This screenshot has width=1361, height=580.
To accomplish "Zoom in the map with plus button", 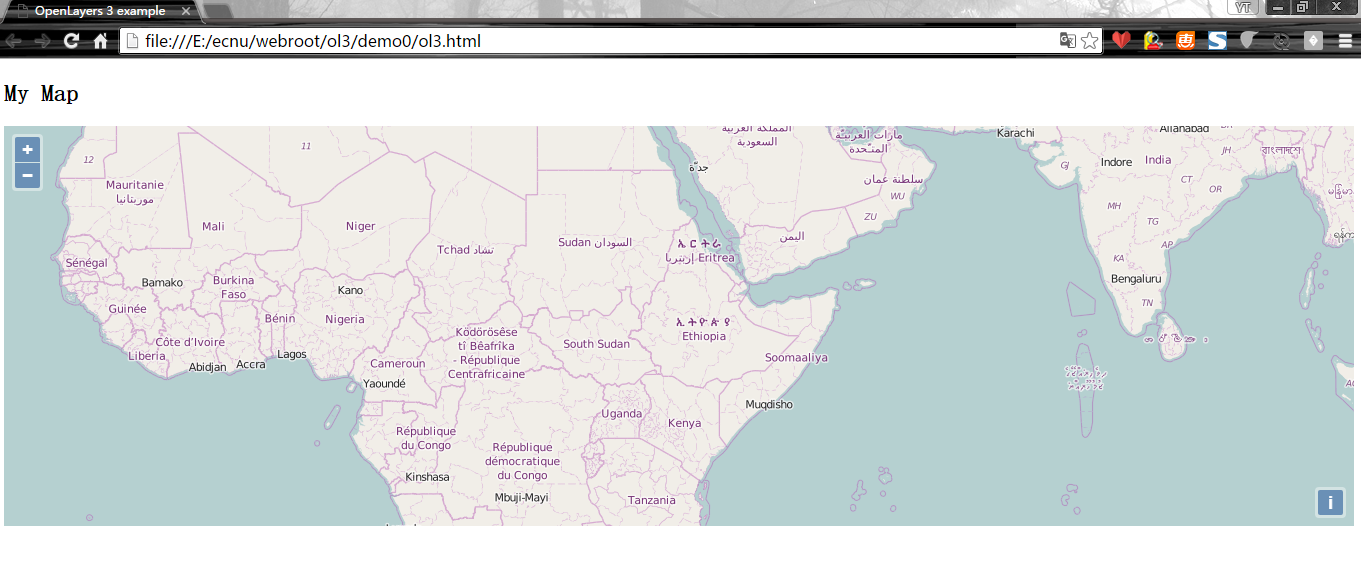I will 27,149.
